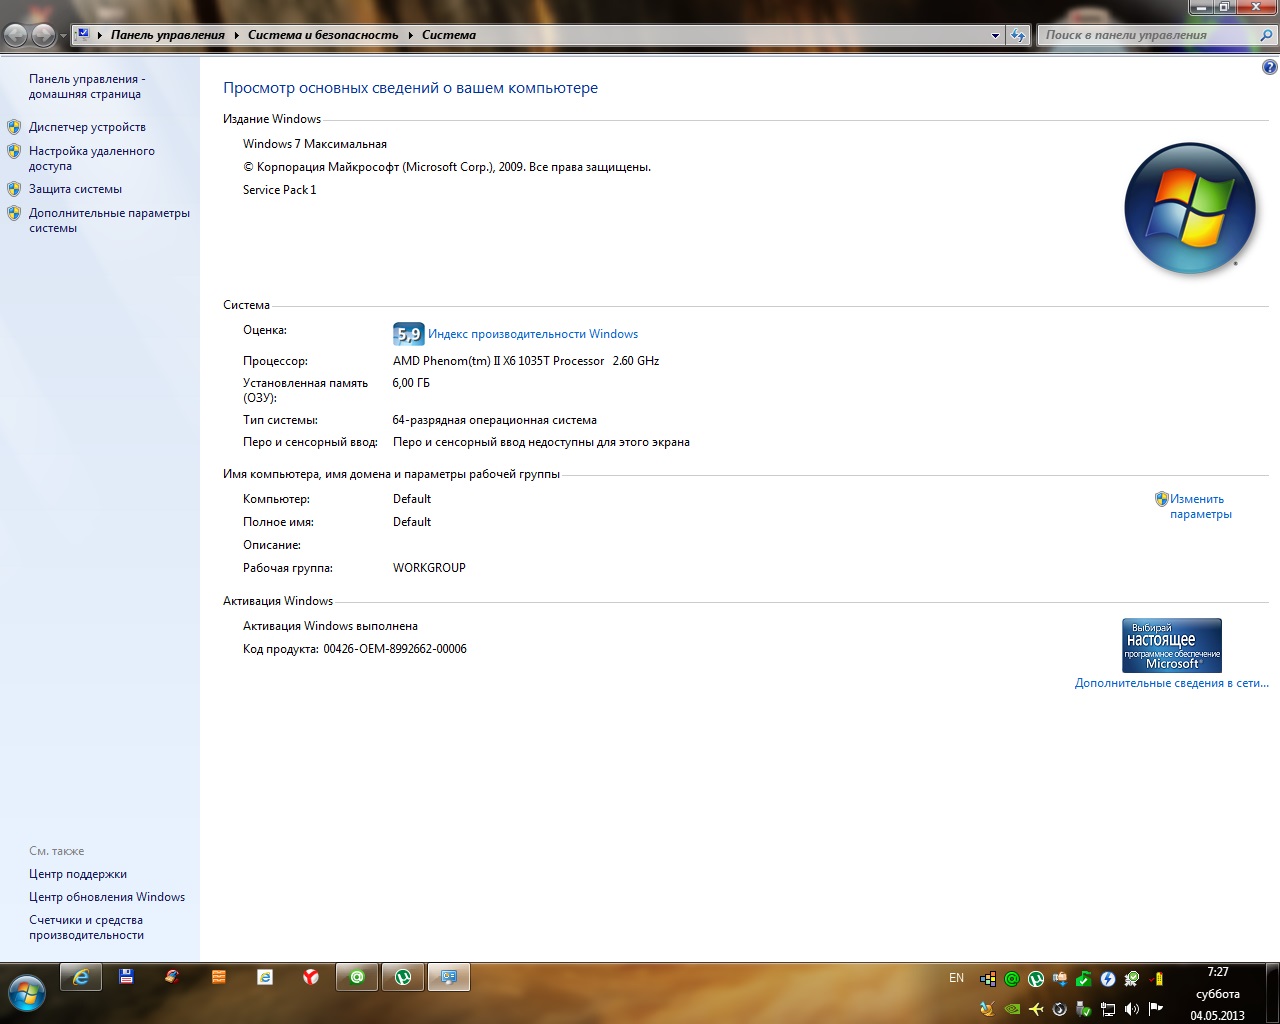The height and width of the screenshot is (1024, 1280).
Task: Click the search magnifier icon
Action: coord(1267,35)
